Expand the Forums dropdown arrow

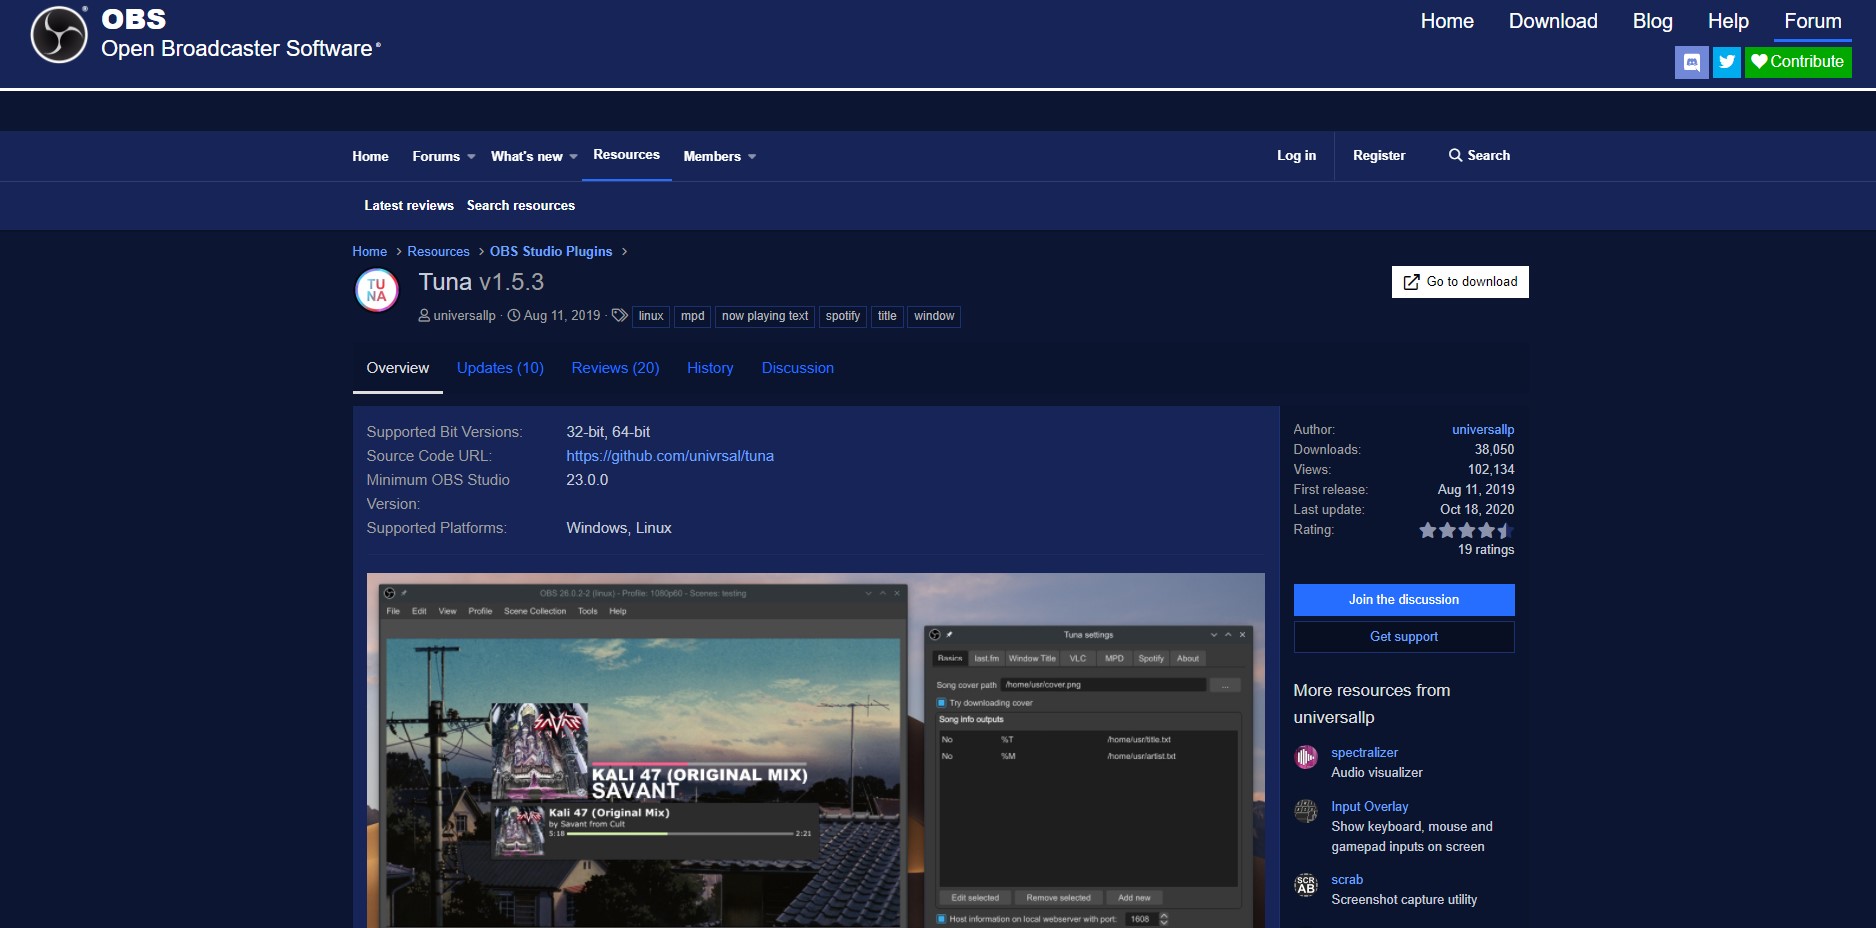tap(471, 157)
